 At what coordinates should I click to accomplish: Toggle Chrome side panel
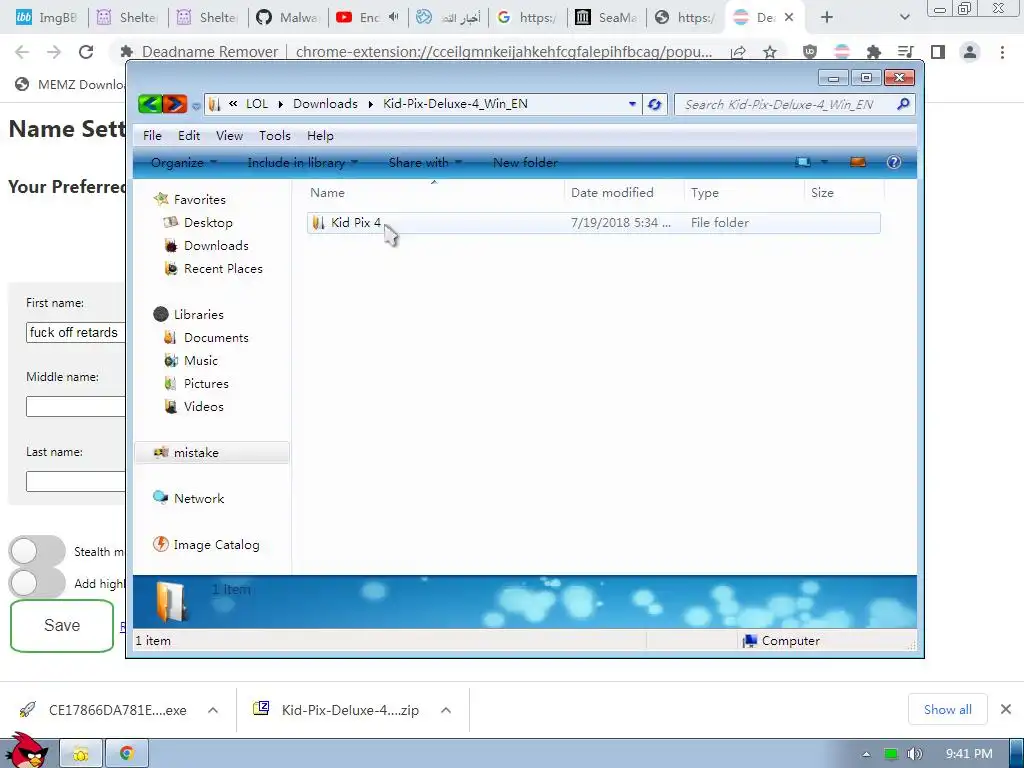[938, 52]
